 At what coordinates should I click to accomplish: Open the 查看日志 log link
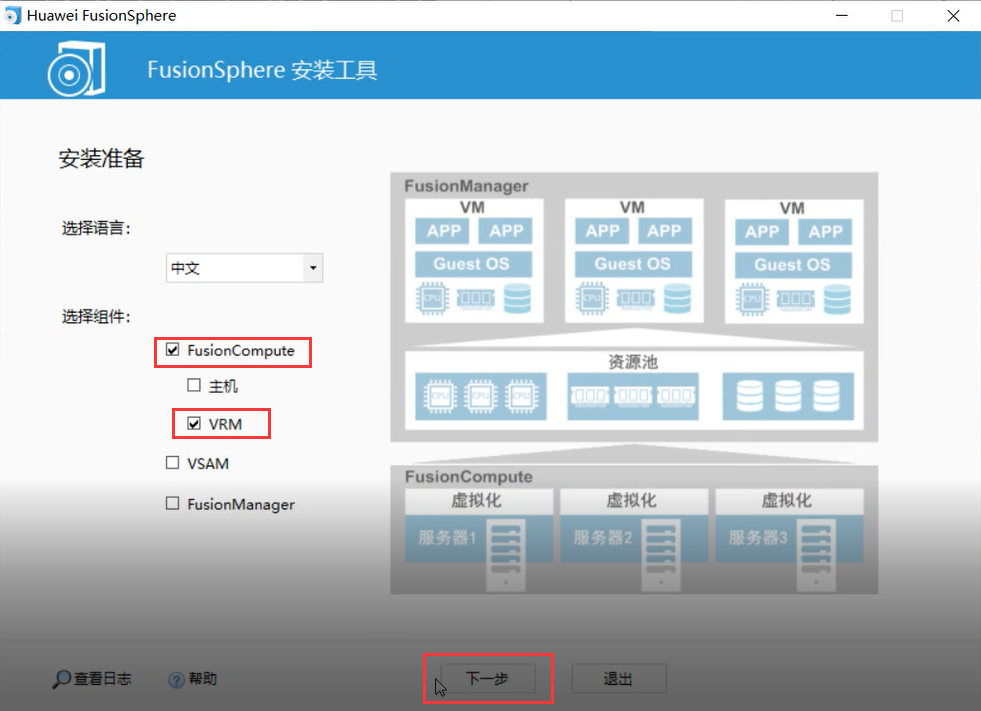coord(103,678)
